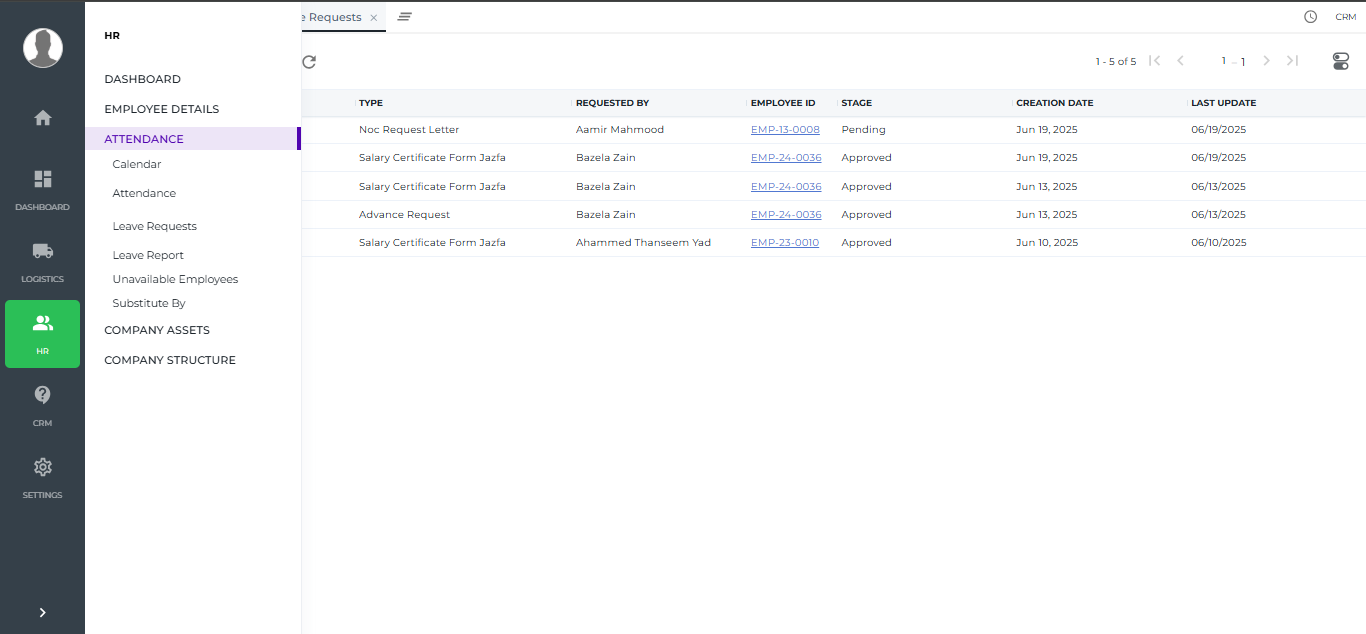Expand the sidebar with bottom chevron
The width and height of the screenshot is (1366, 634).
click(x=43, y=613)
